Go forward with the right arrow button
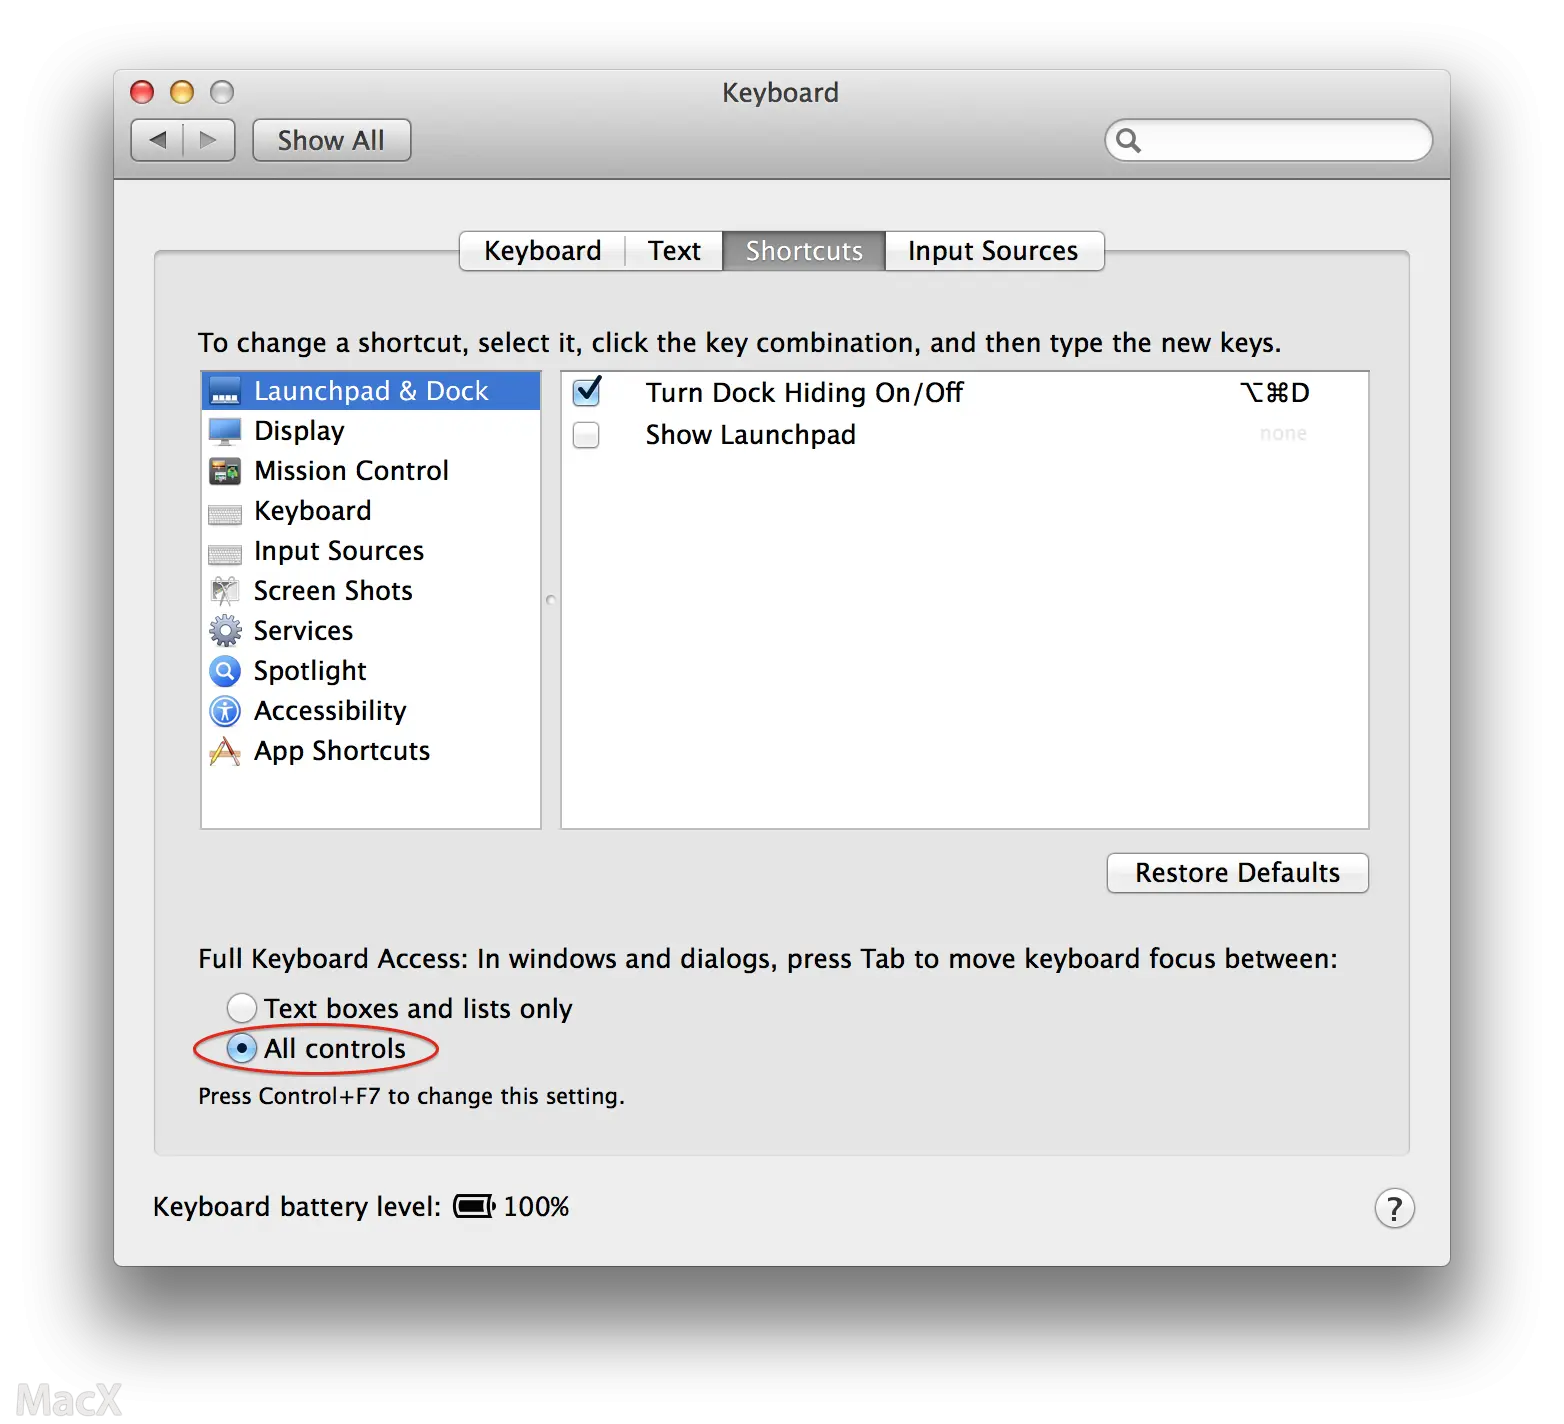 pyautogui.click(x=209, y=140)
